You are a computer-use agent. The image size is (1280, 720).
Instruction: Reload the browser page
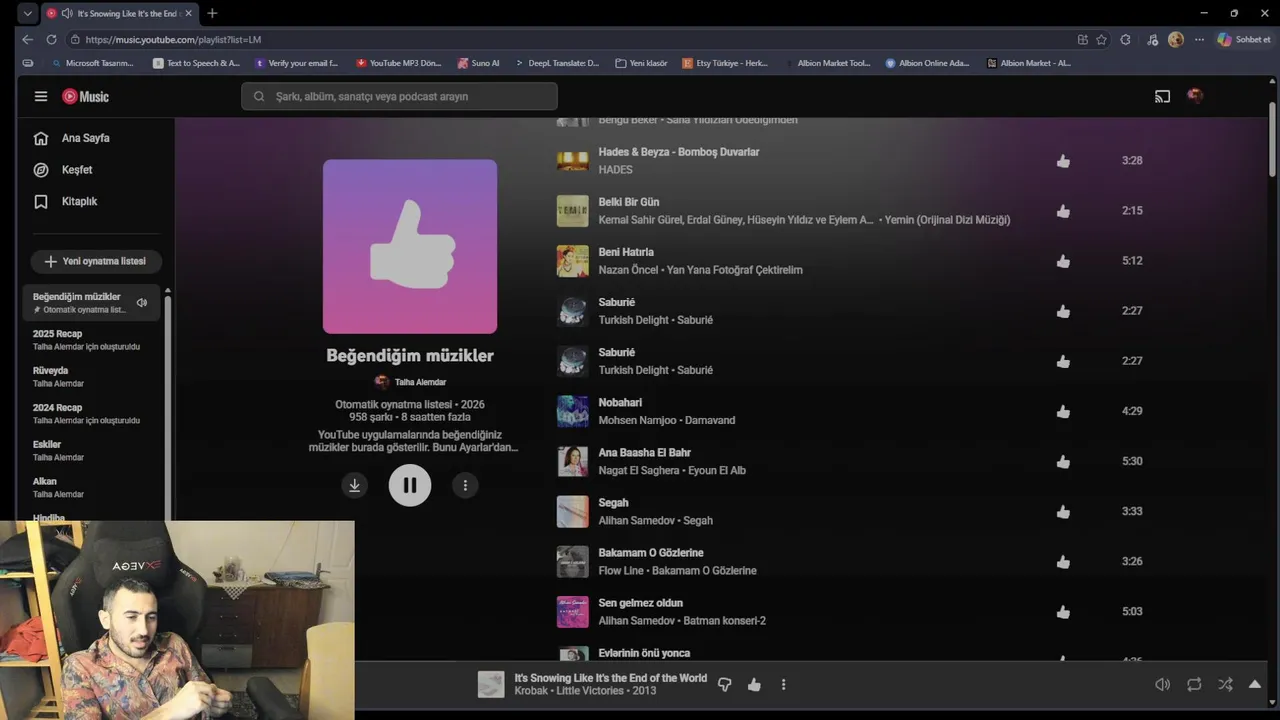pos(51,39)
